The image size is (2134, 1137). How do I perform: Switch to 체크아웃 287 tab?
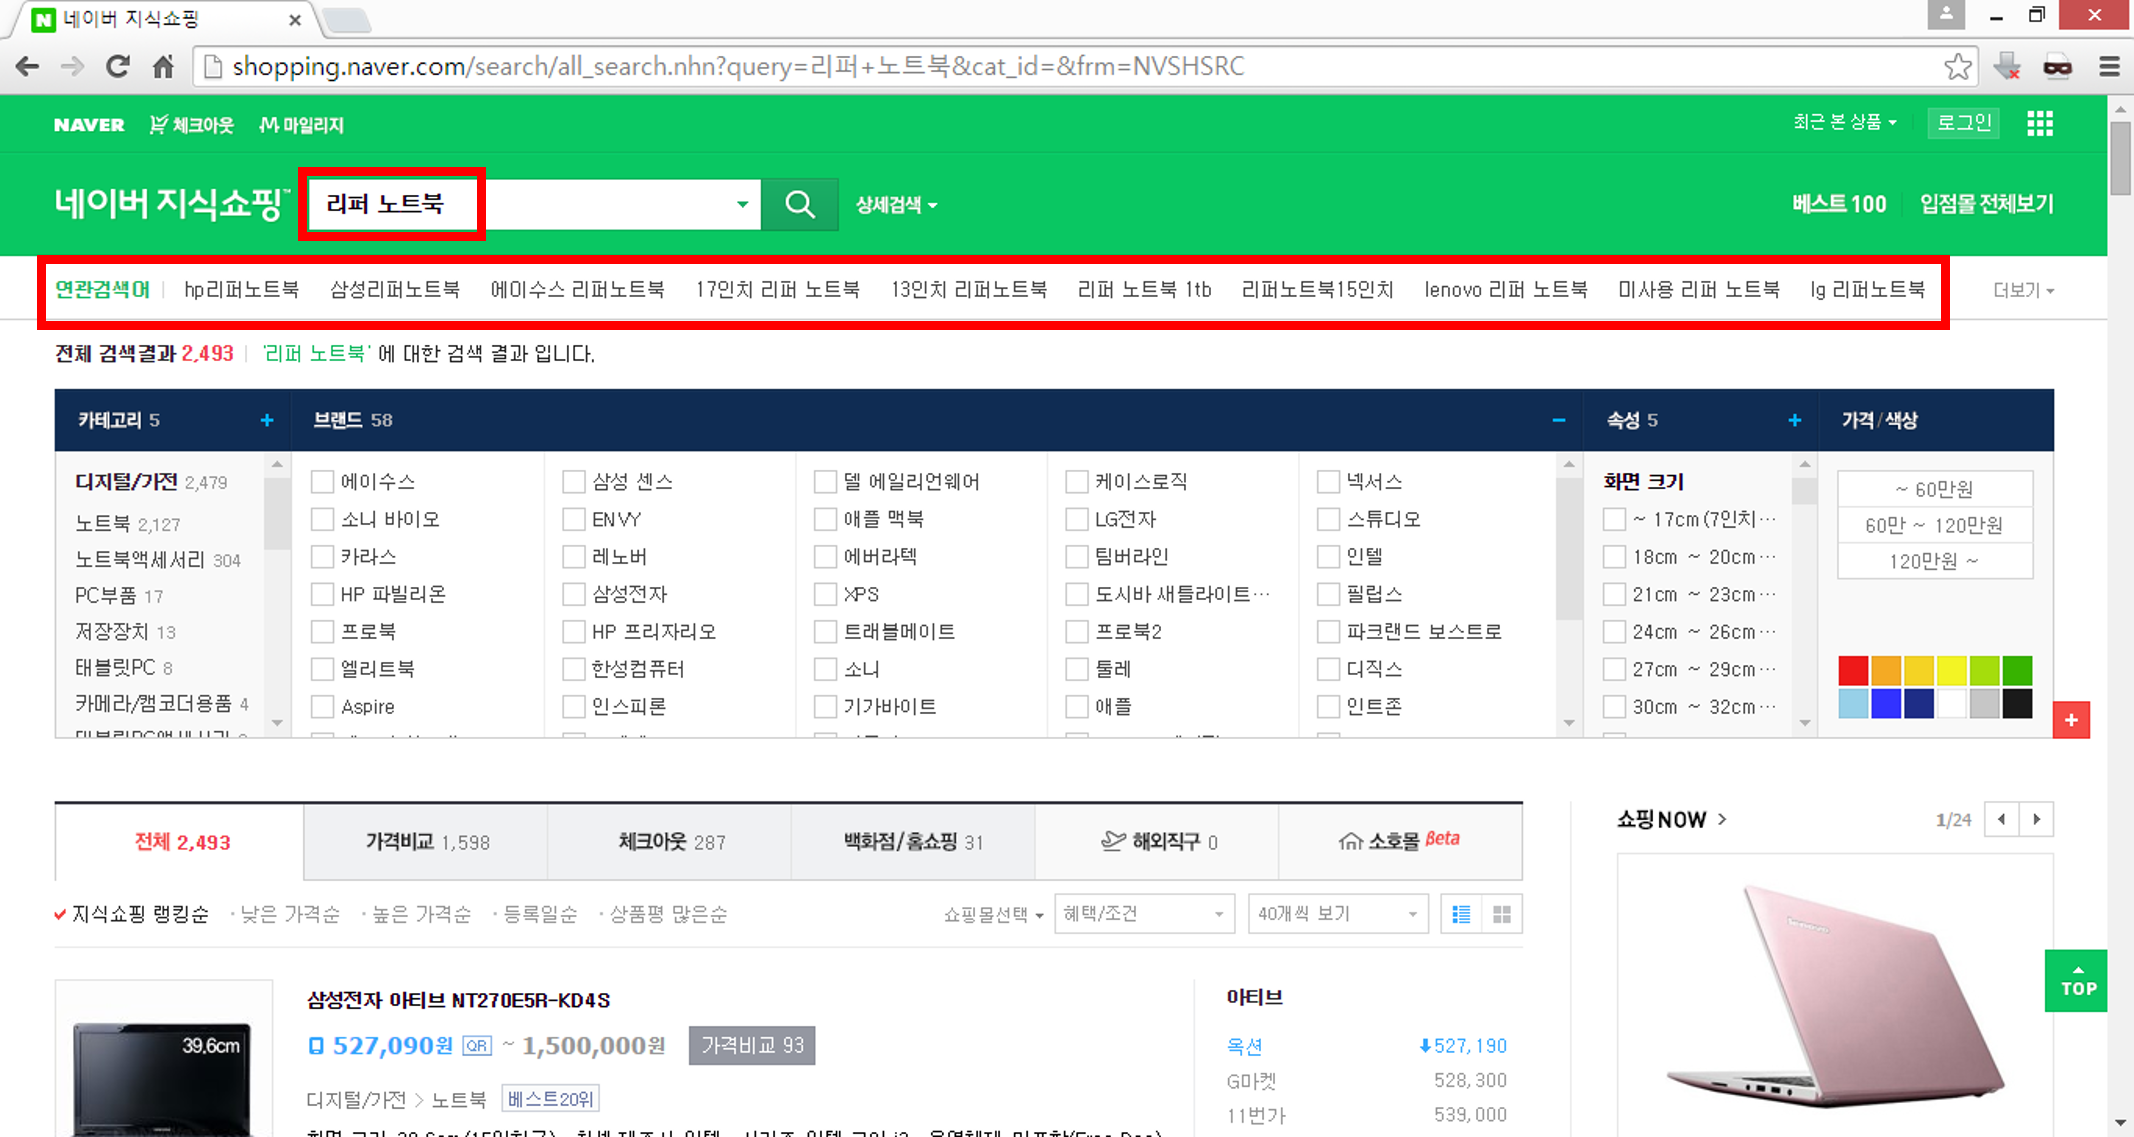(671, 842)
